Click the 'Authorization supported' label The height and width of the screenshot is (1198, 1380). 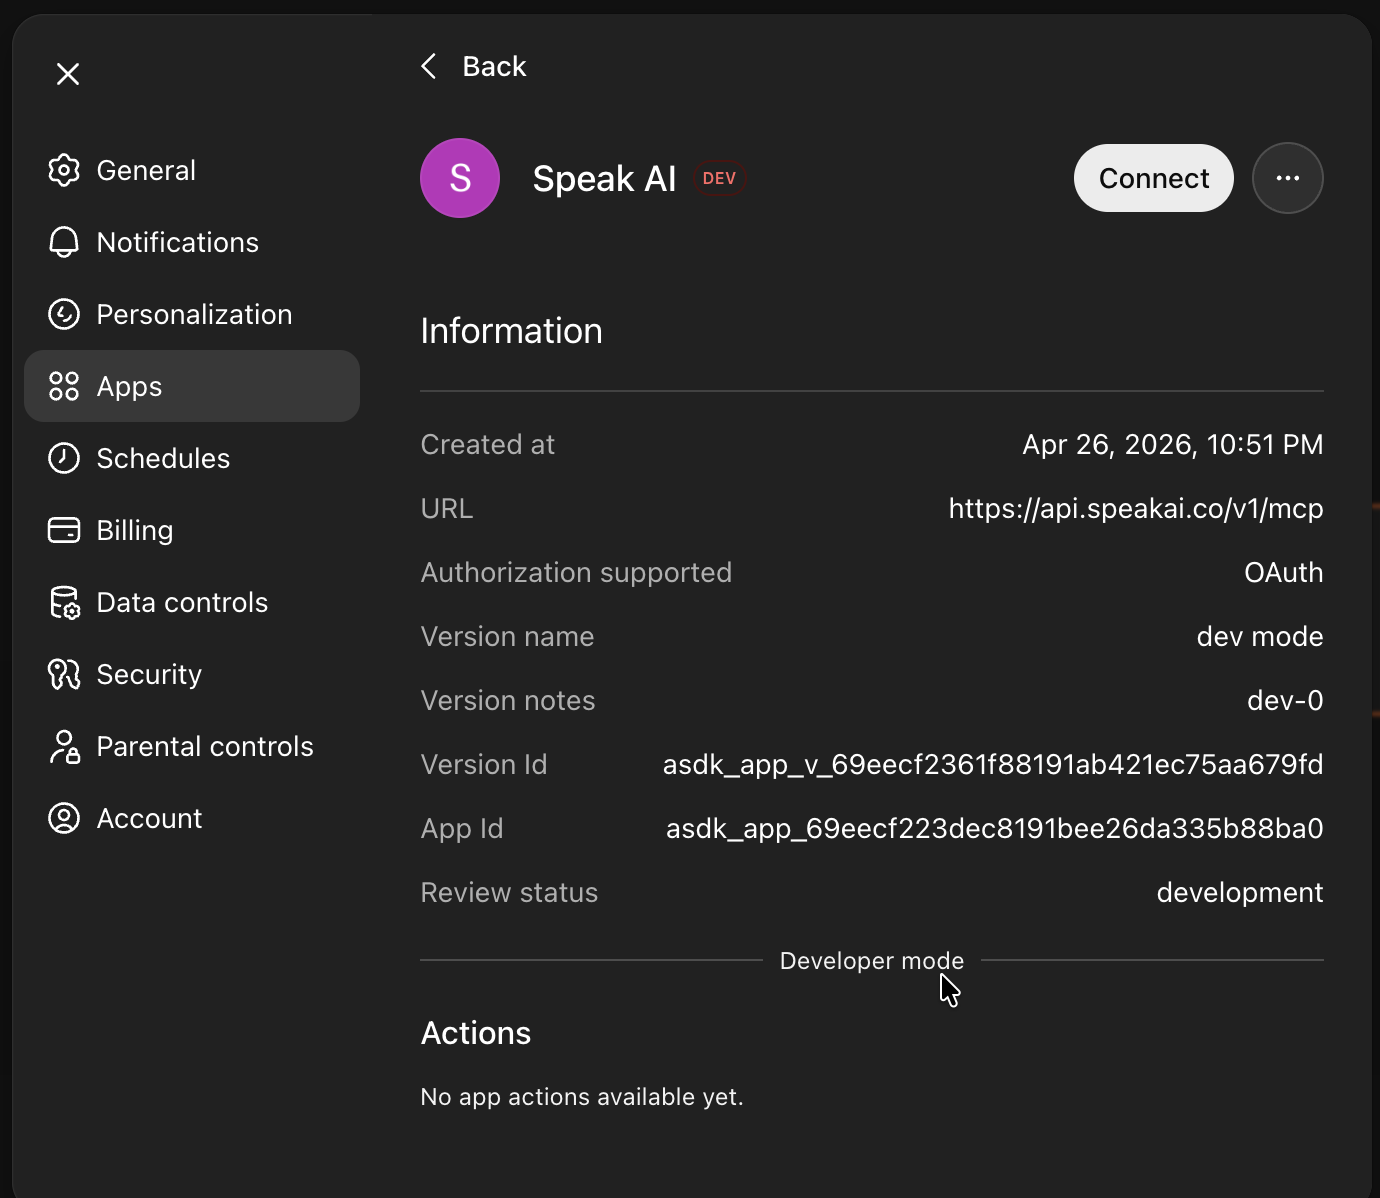576,572
